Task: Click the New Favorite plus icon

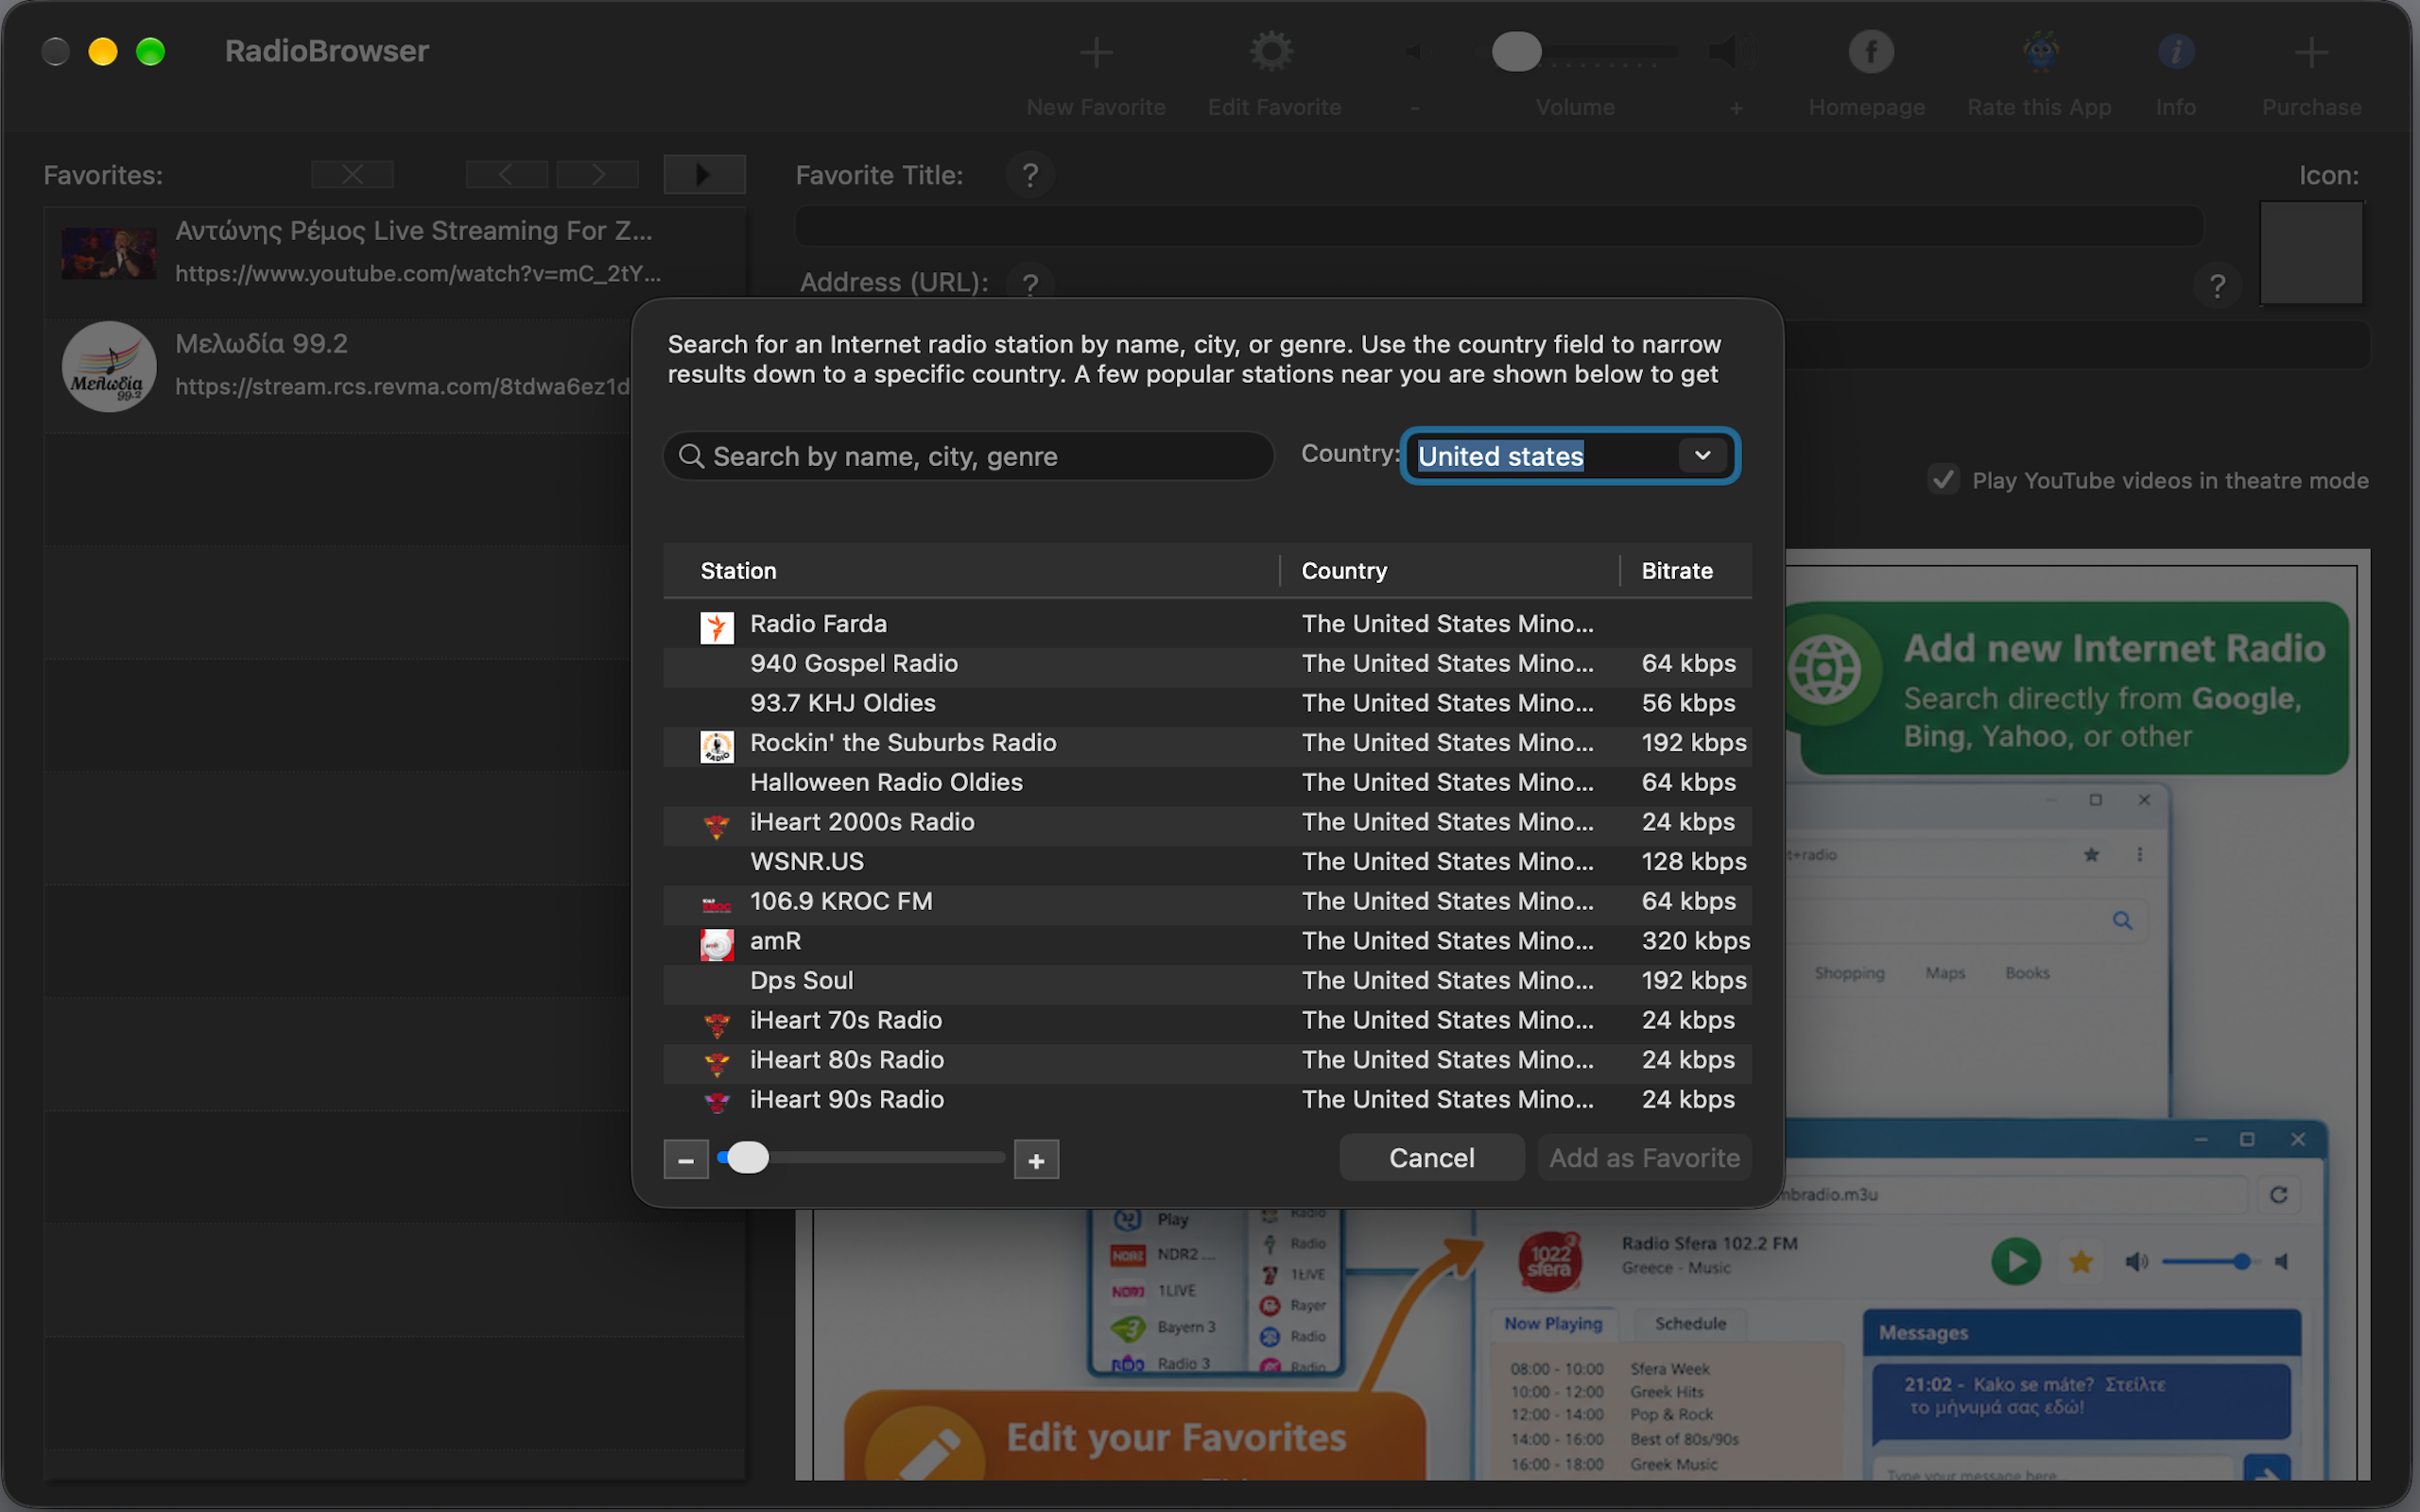Action: (1096, 52)
